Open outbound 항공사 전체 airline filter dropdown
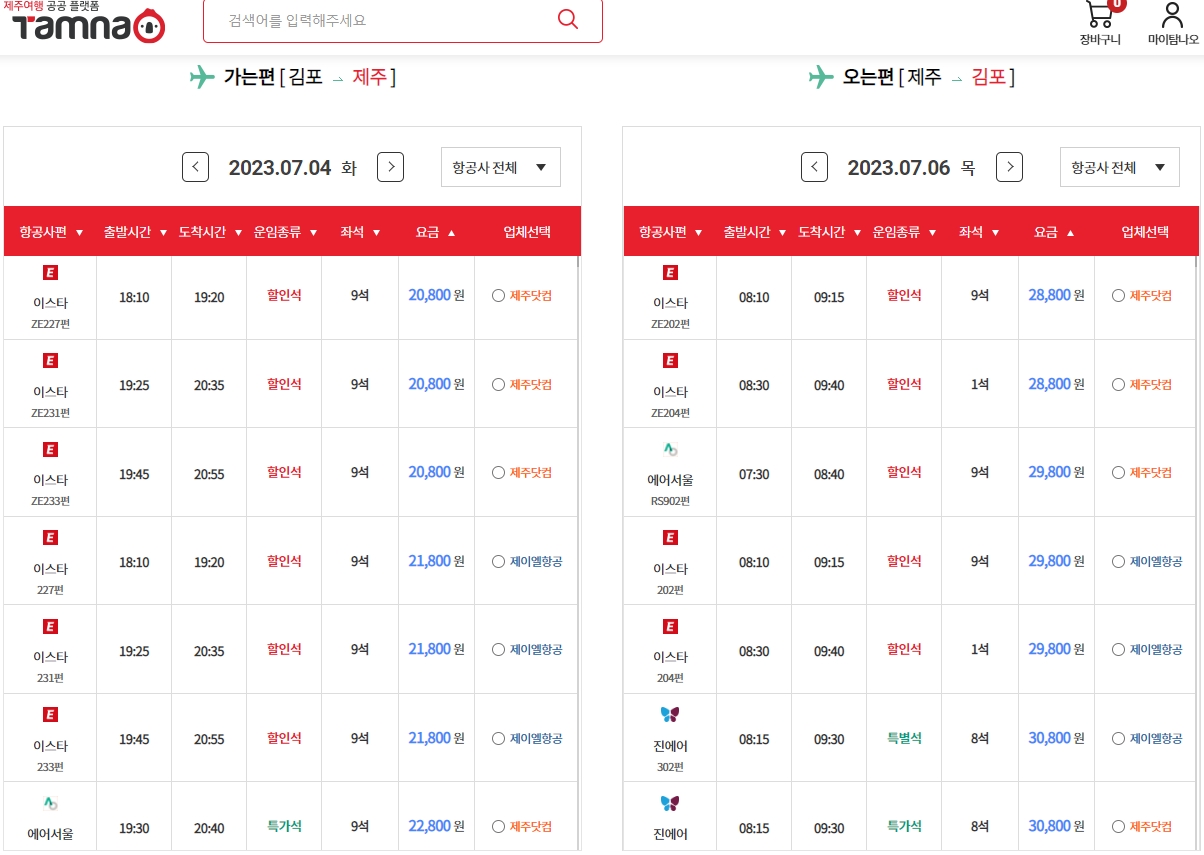Viewport: 1204px width, 855px height. (x=501, y=167)
